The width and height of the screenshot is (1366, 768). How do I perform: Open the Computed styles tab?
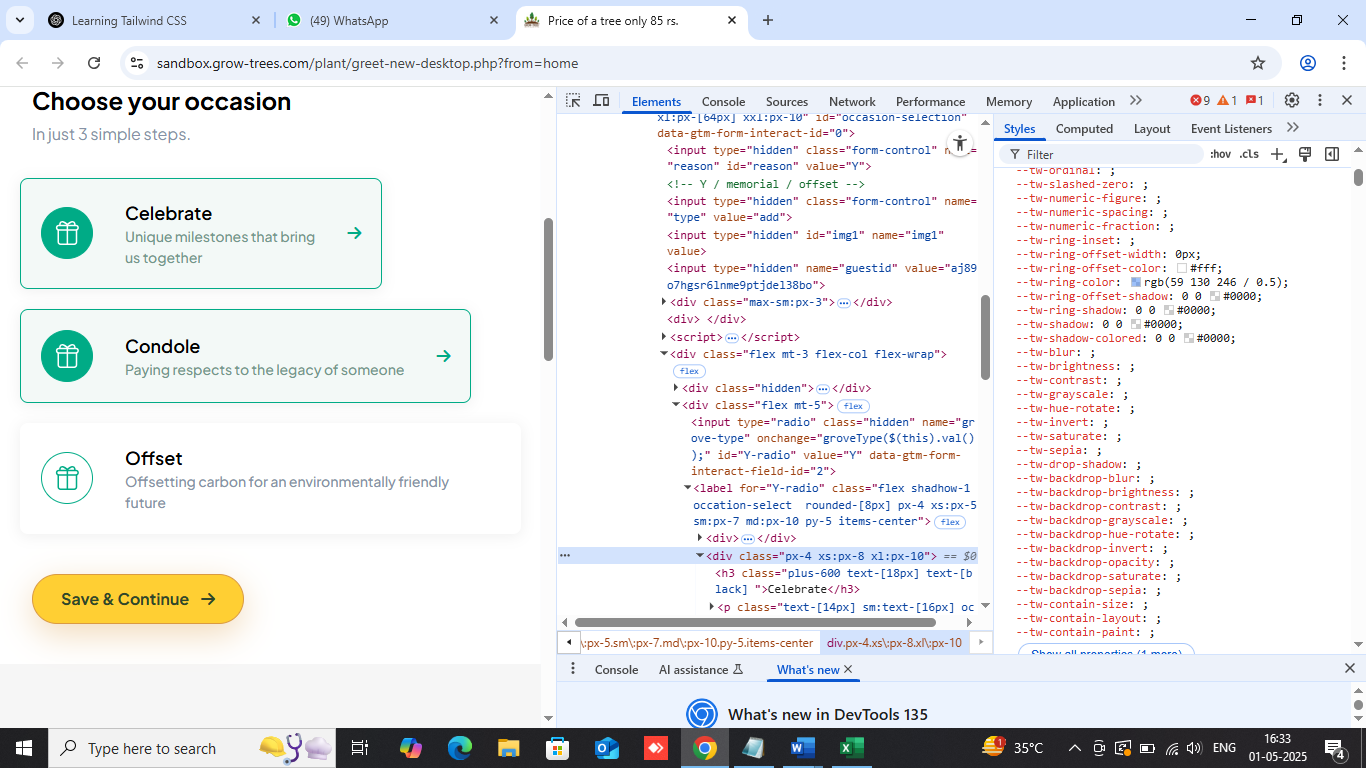[x=1084, y=129]
